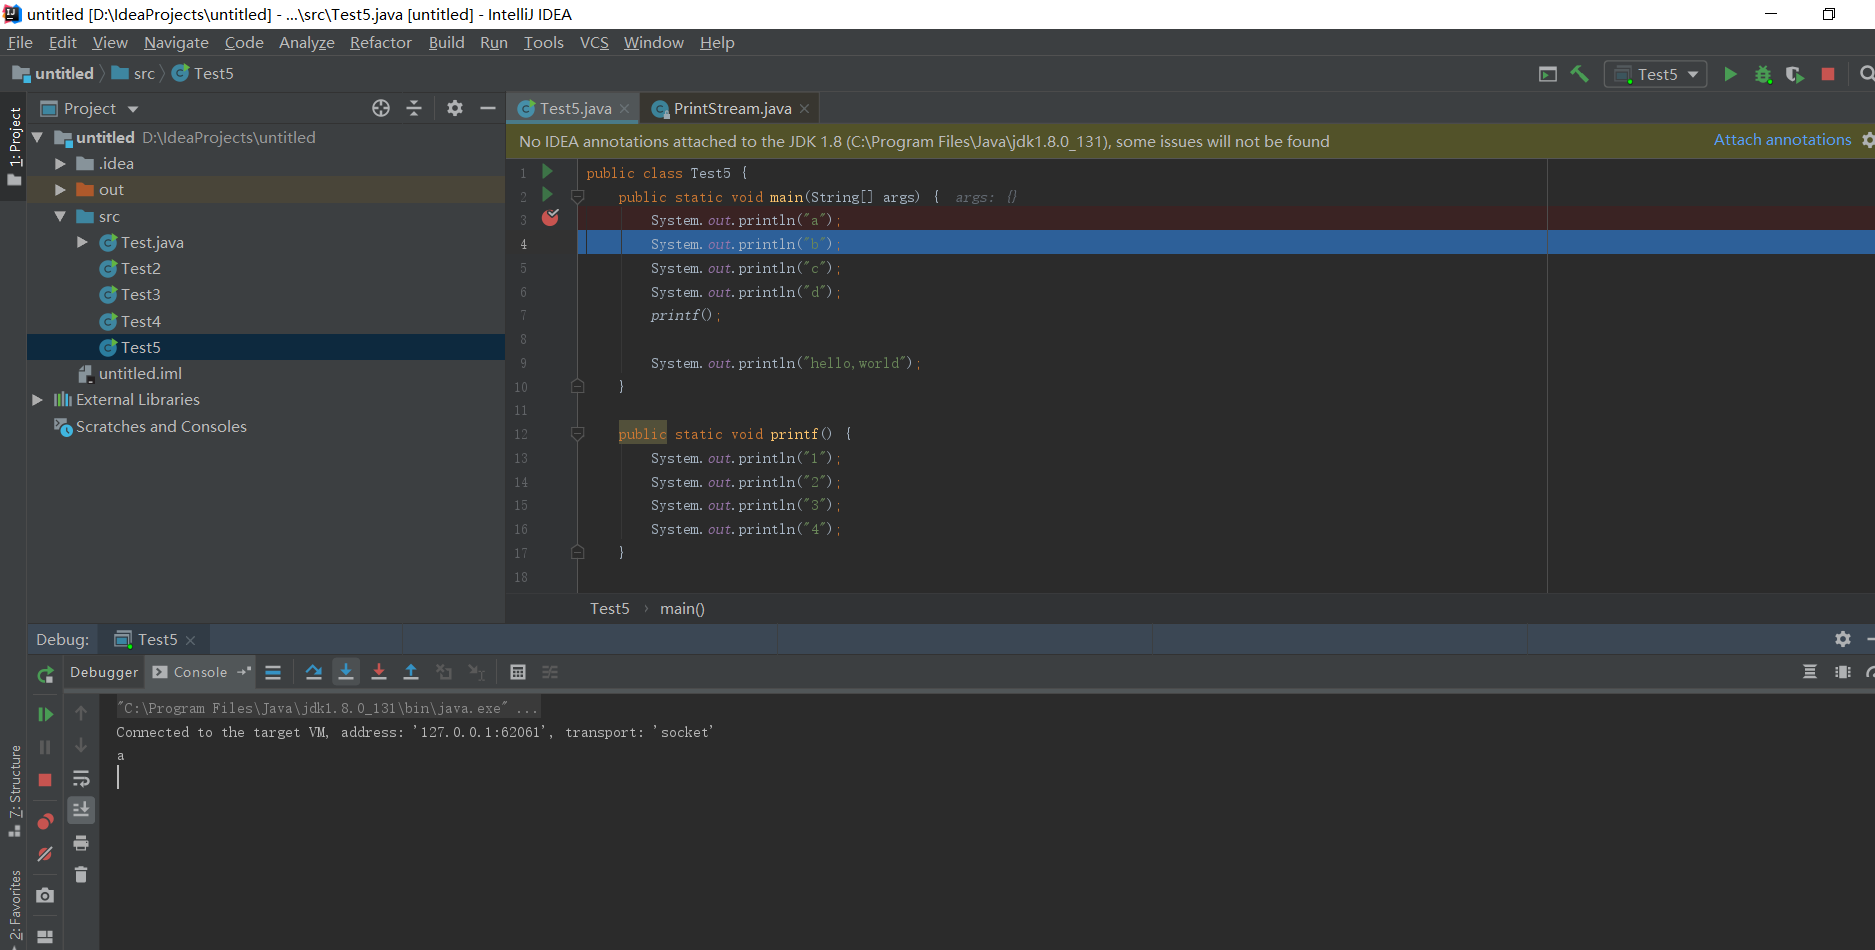The width and height of the screenshot is (1875, 950).
Task: Switch to the Debugger tab
Action: (104, 672)
